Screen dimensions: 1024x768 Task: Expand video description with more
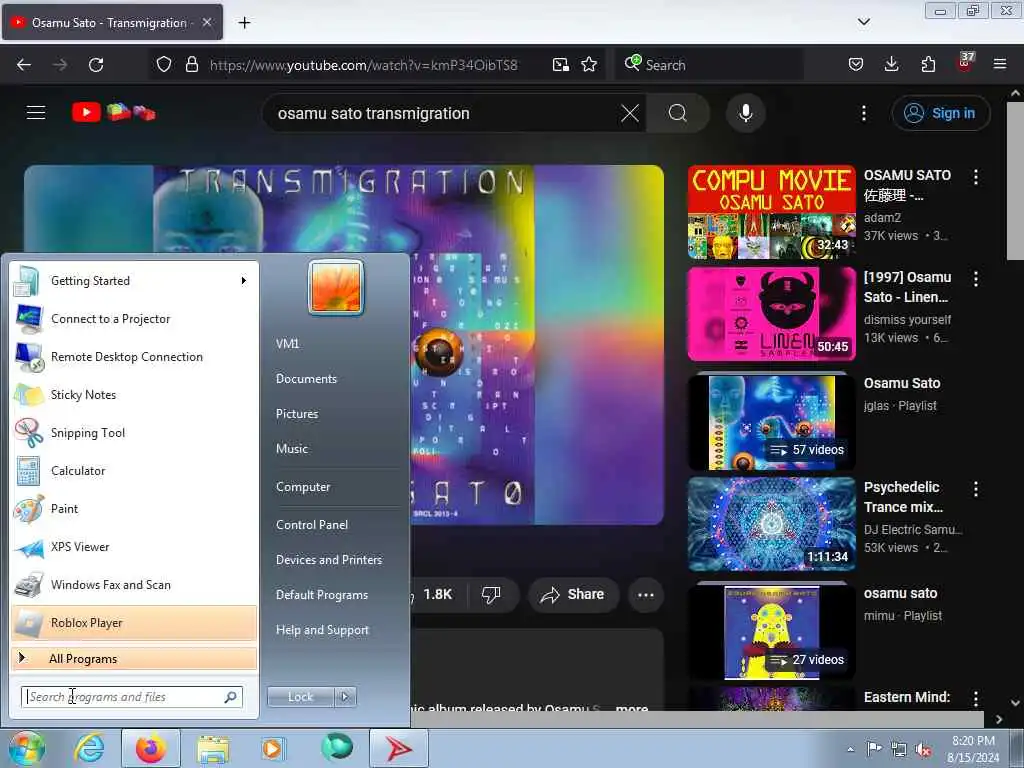(x=632, y=708)
